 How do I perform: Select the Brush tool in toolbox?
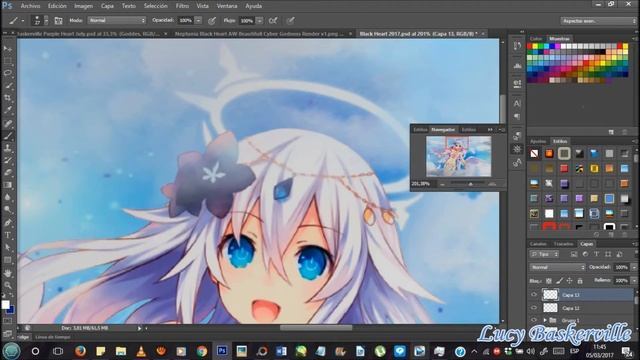pos(7,136)
